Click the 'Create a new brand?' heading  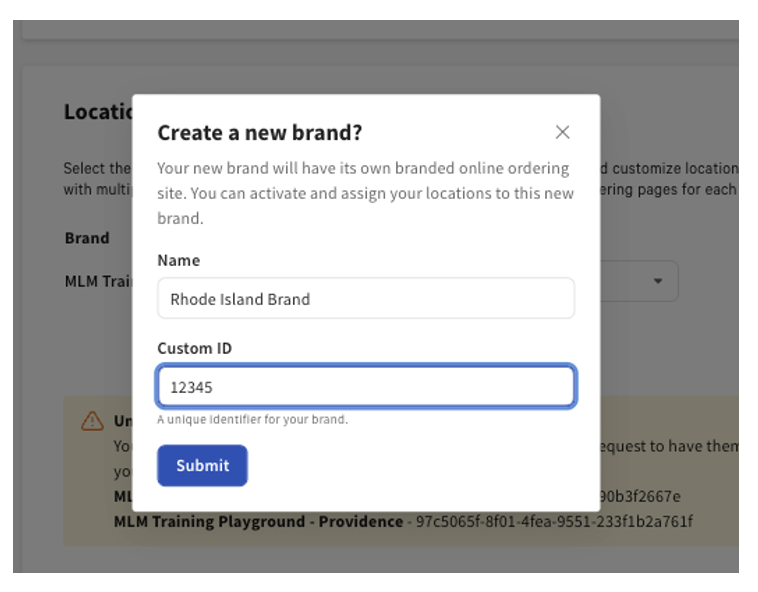[x=259, y=133]
